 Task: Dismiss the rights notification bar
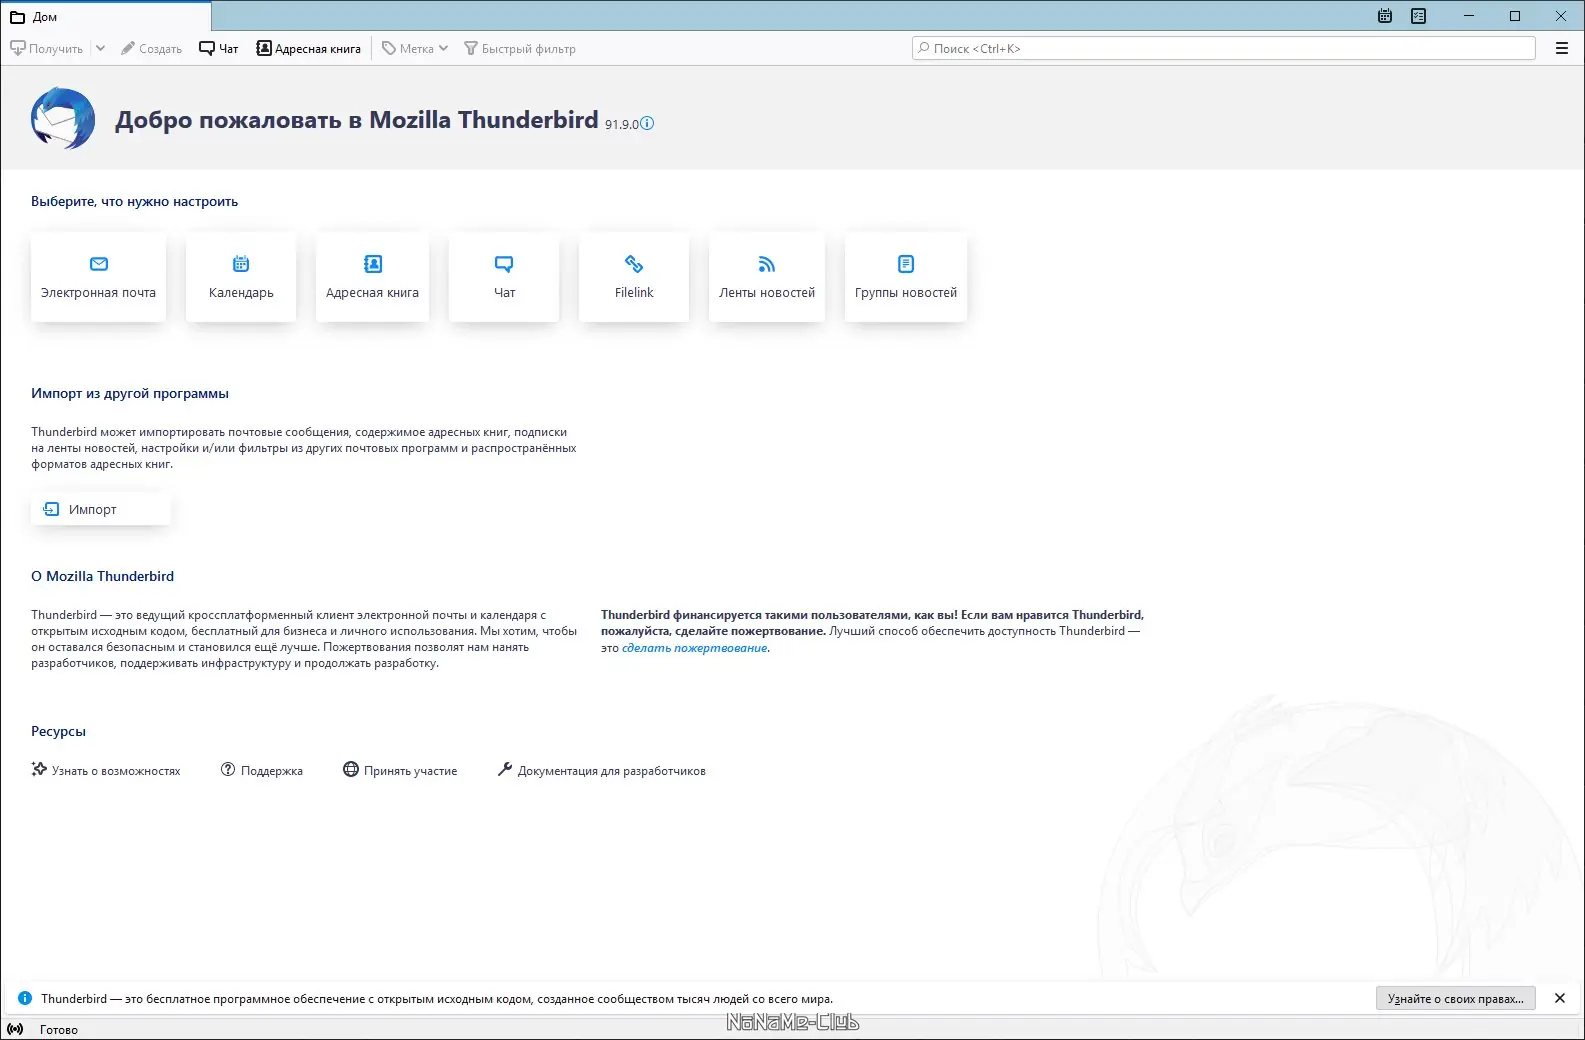point(1559,998)
